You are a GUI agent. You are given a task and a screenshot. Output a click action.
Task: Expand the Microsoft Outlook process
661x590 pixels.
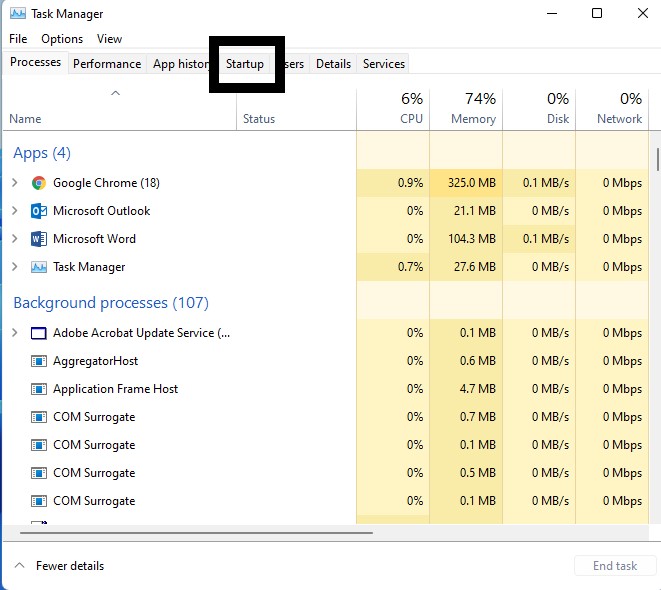15,210
